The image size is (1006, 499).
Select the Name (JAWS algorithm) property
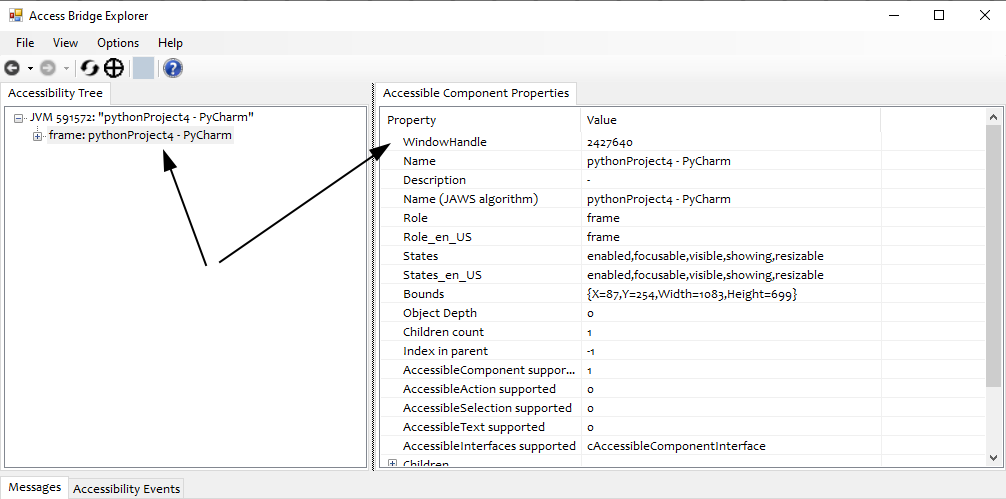(x=470, y=199)
